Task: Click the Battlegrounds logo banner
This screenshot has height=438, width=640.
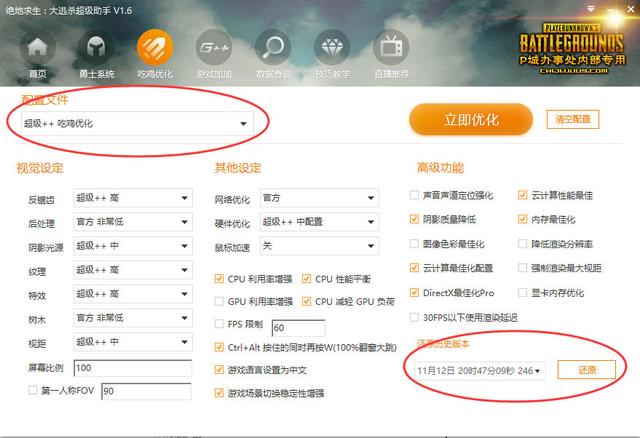Action: click(x=571, y=49)
